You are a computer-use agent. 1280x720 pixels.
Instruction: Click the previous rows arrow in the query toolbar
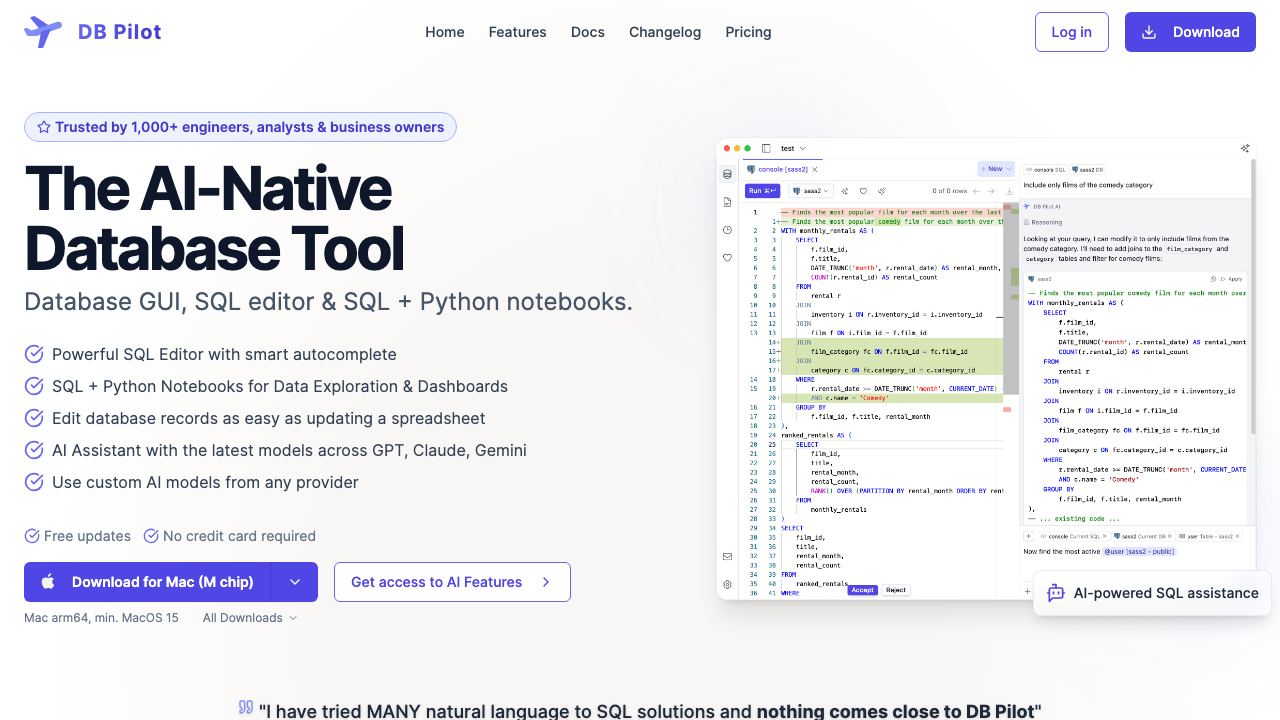click(x=977, y=191)
